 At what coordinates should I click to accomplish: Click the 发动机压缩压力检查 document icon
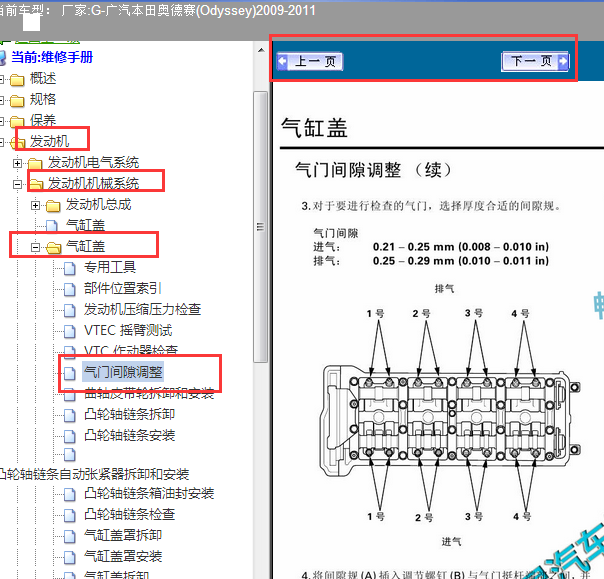(69, 310)
